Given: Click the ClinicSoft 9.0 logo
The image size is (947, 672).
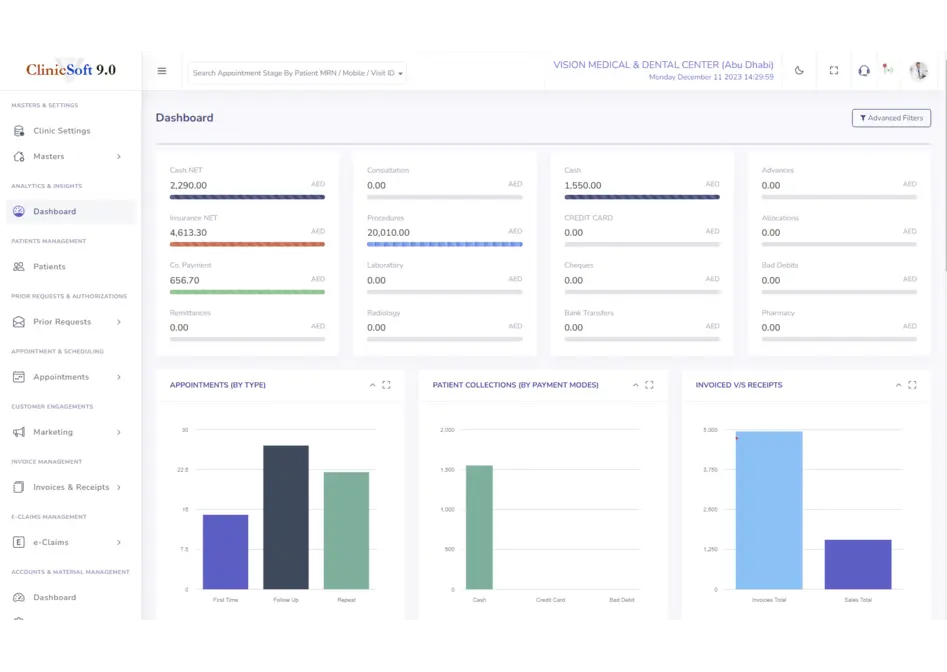Looking at the screenshot, I should (71, 70).
